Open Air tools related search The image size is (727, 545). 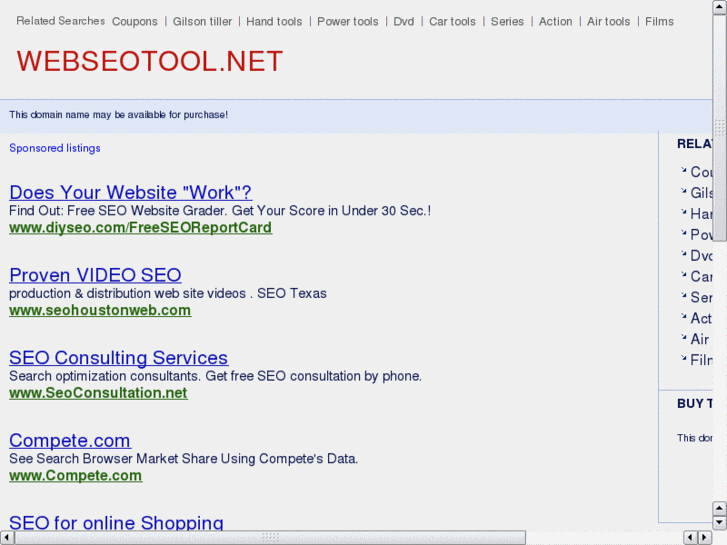pos(609,22)
